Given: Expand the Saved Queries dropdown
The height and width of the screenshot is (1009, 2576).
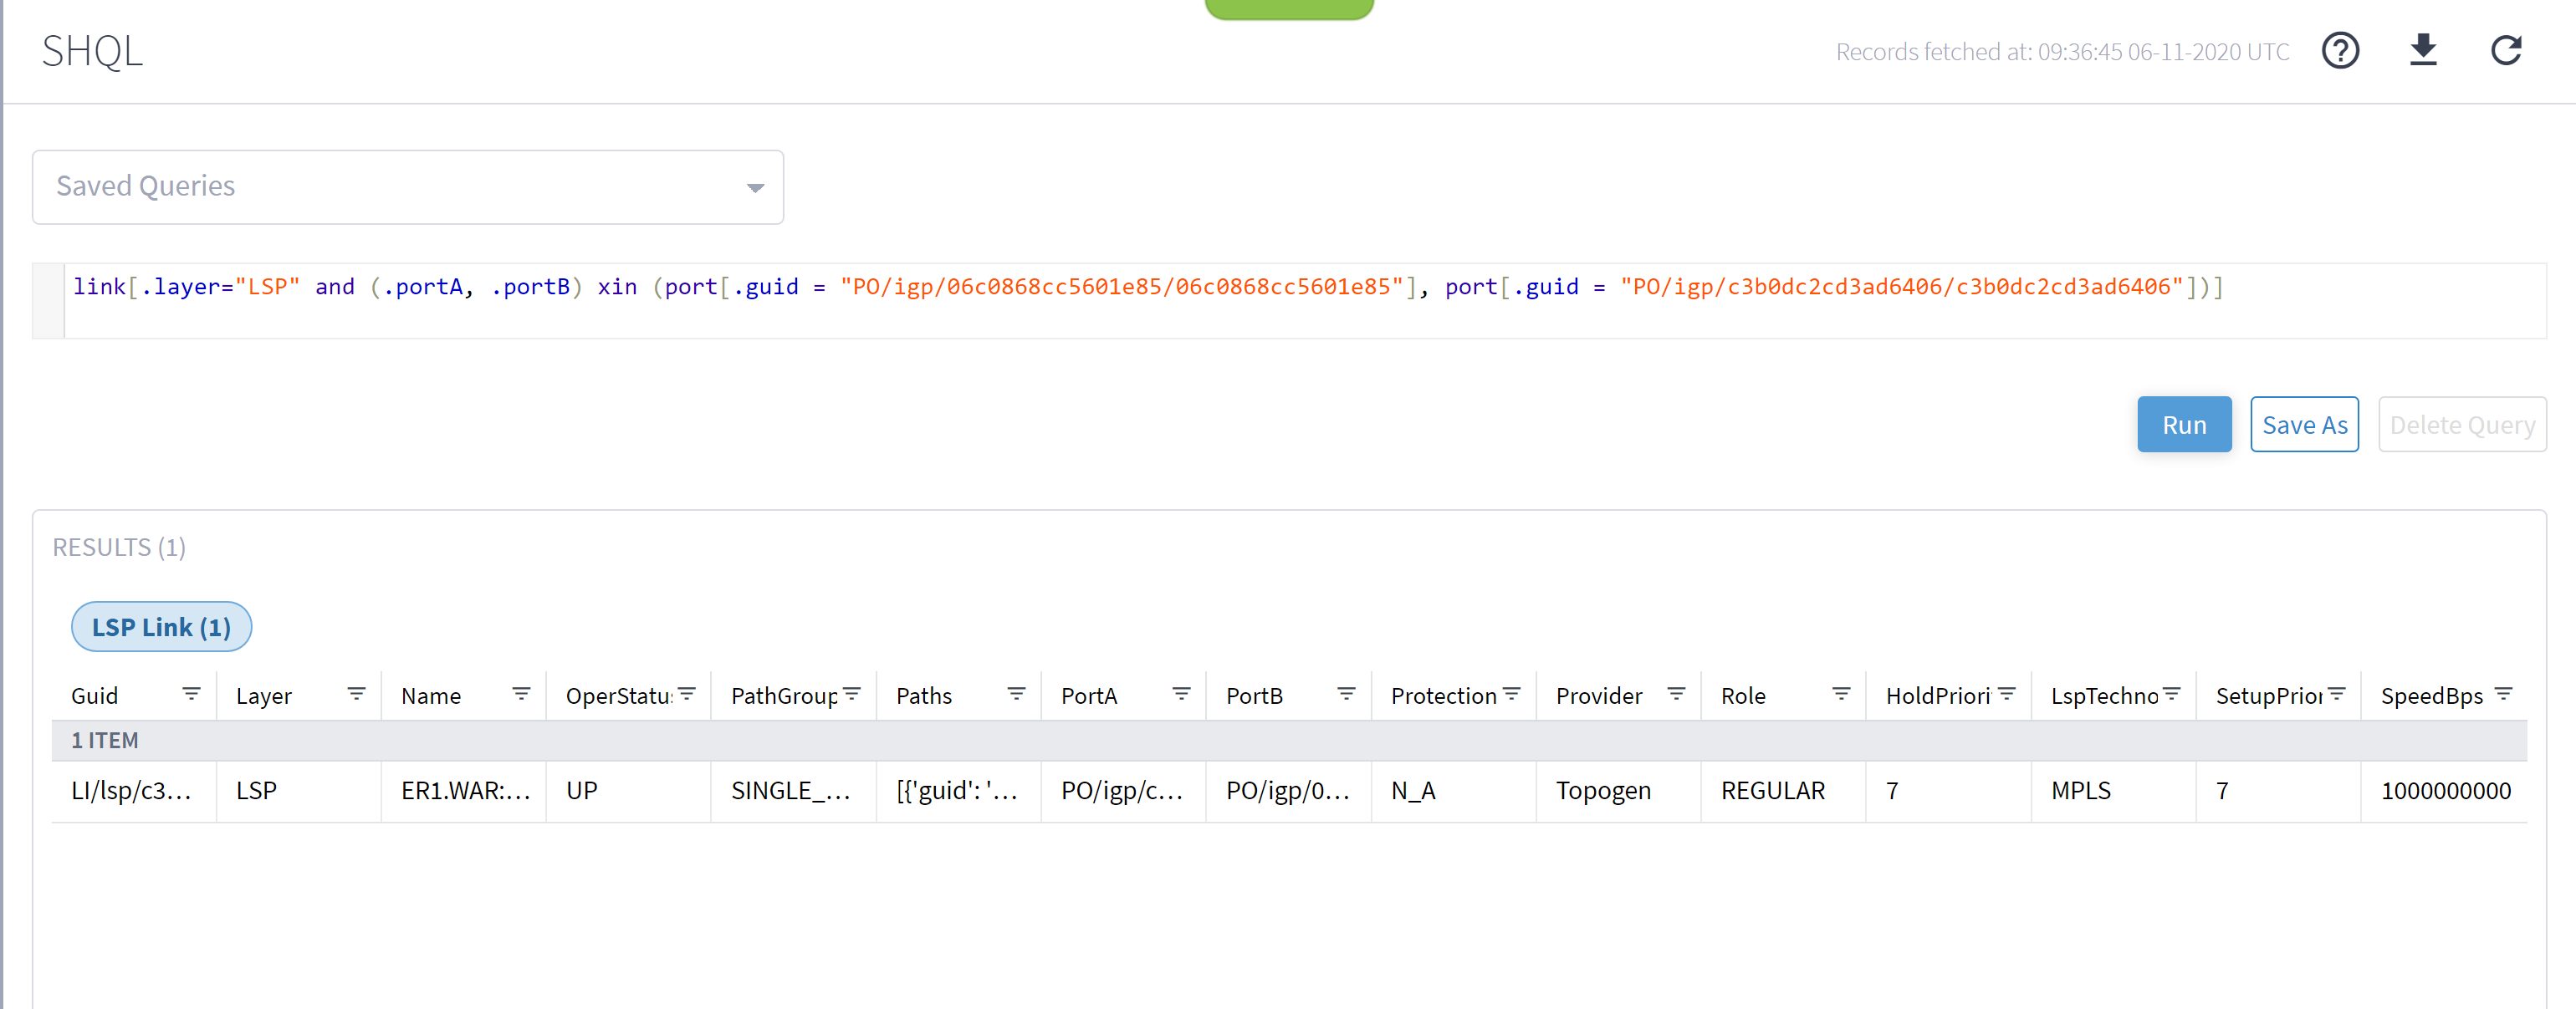Looking at the screenshot, I should pos(408,187).
